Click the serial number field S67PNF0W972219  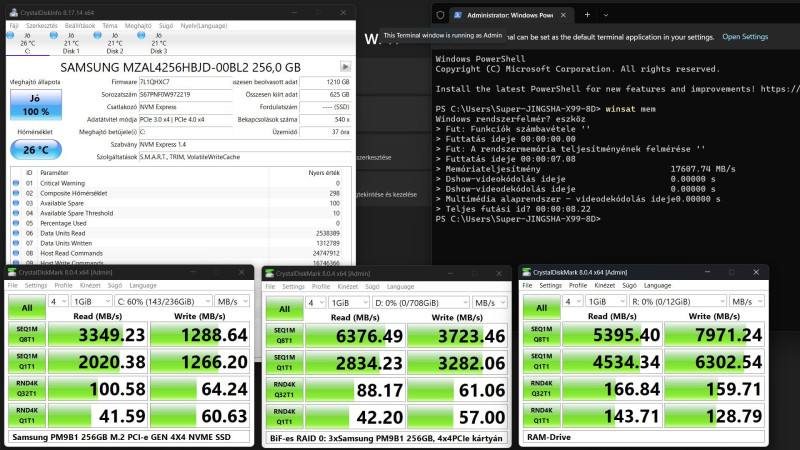(x=185, y=94)
